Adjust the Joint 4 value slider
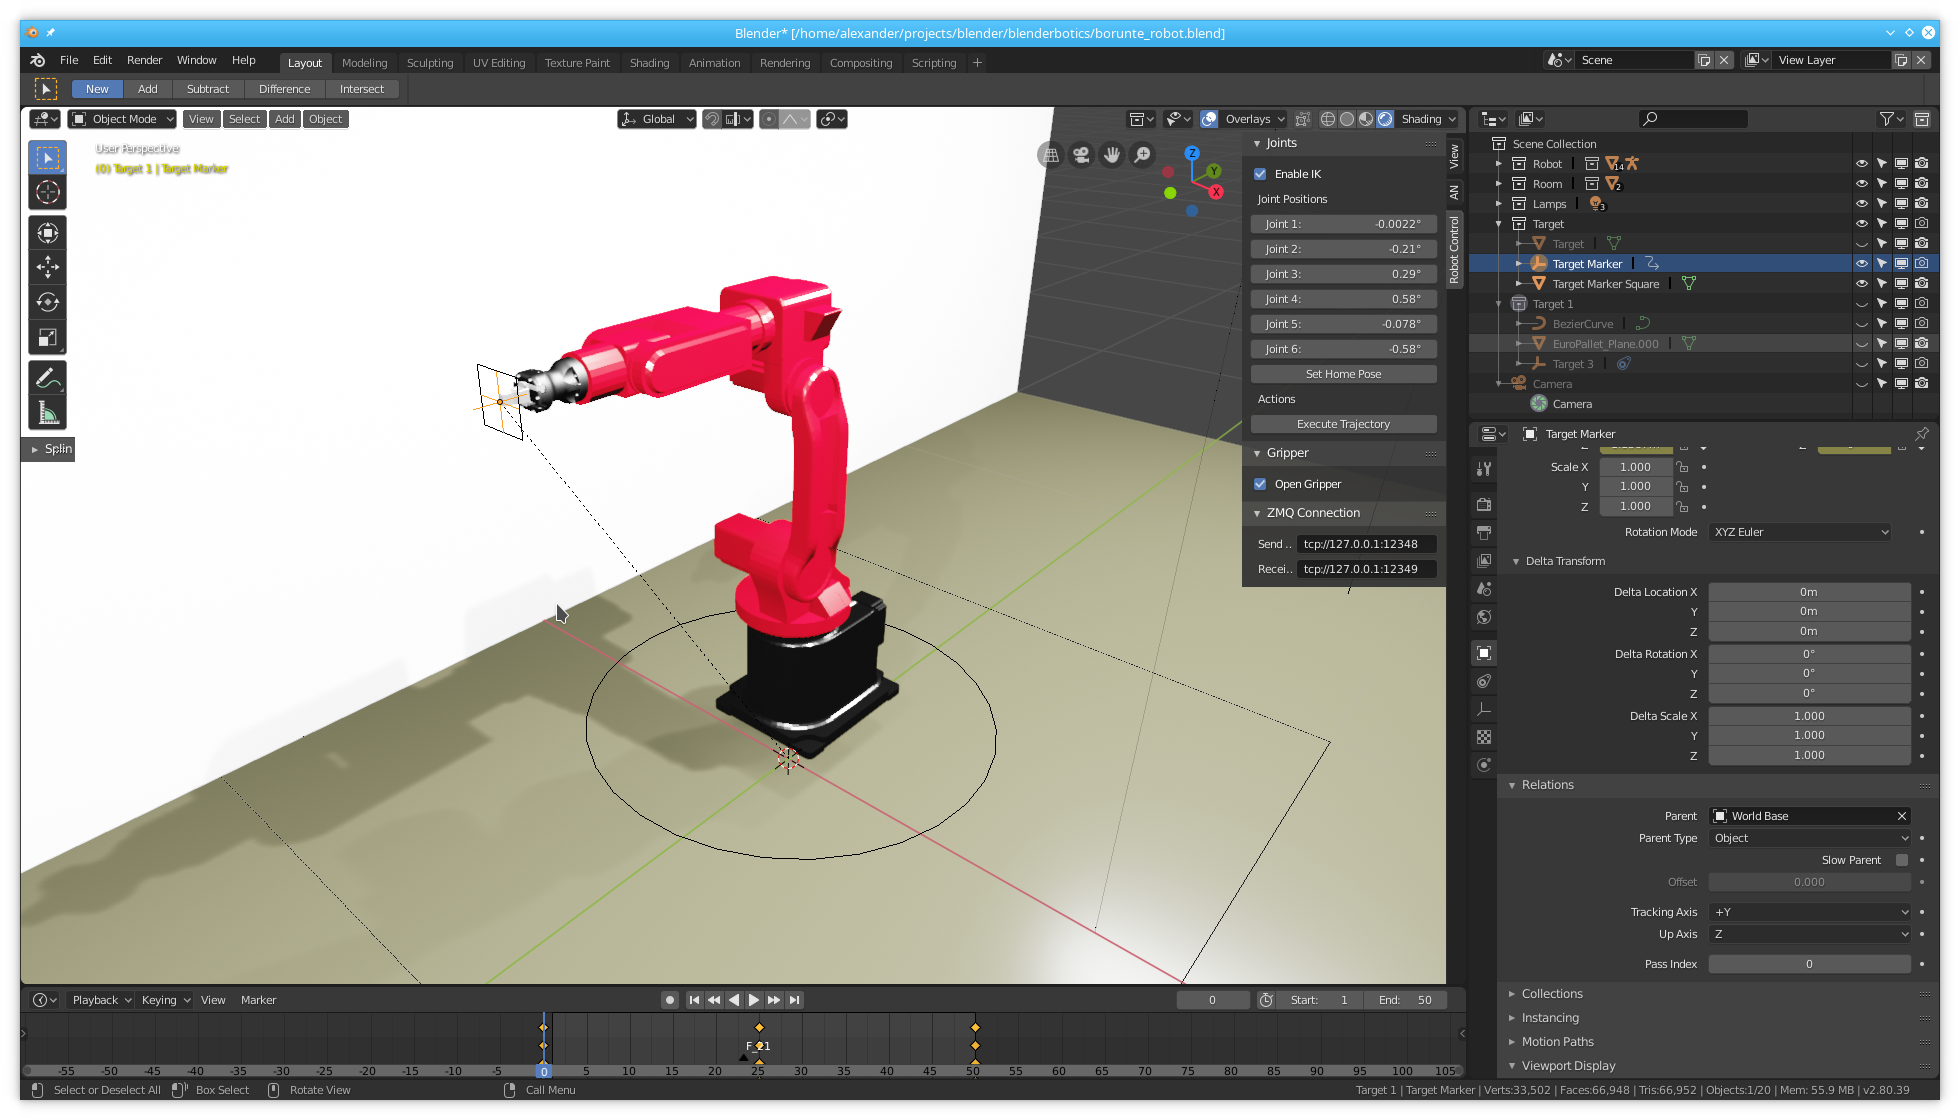The height and width of the screenshot is (1120, 1960). pyautogui.click(x=1343, y=299)
